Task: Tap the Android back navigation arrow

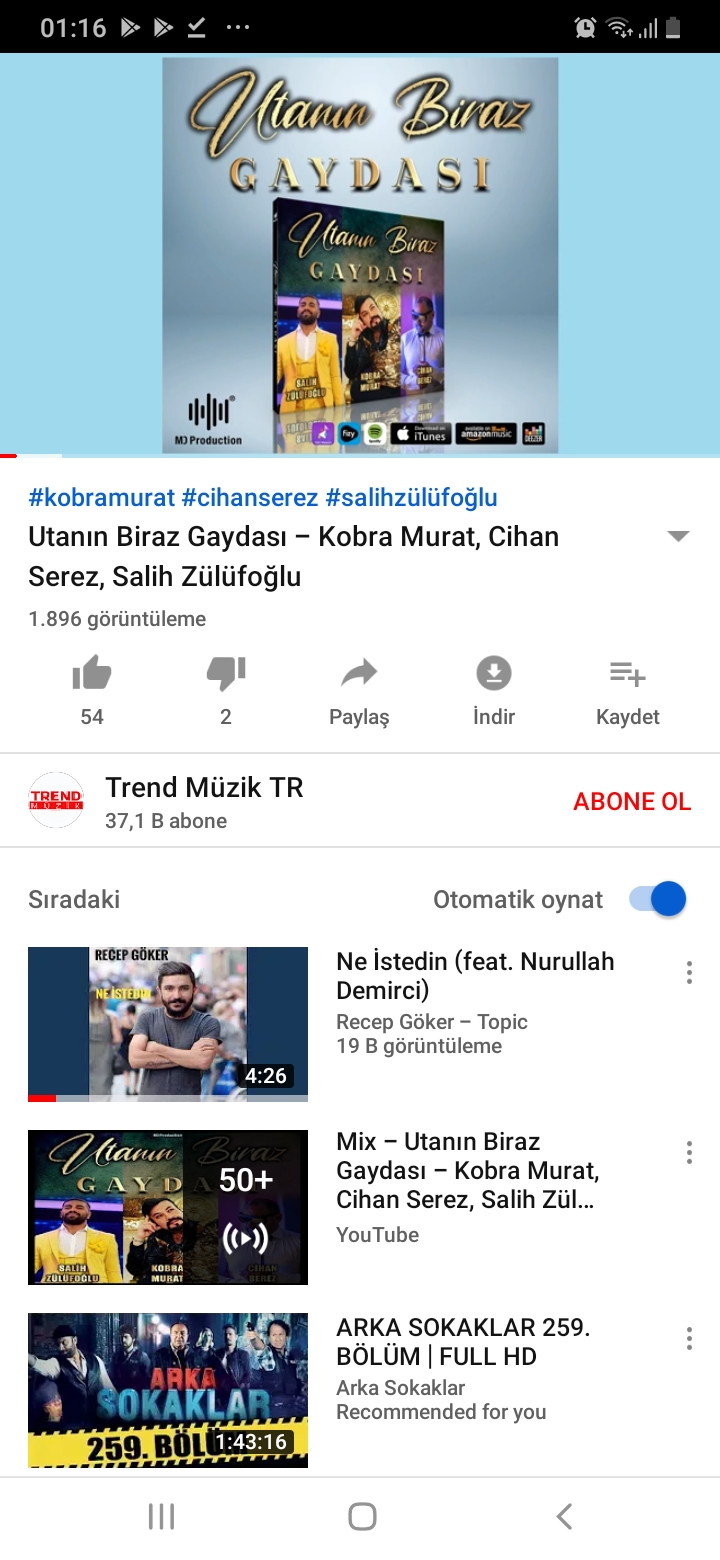Action: pyautogui.click(x=564, y=1517)
